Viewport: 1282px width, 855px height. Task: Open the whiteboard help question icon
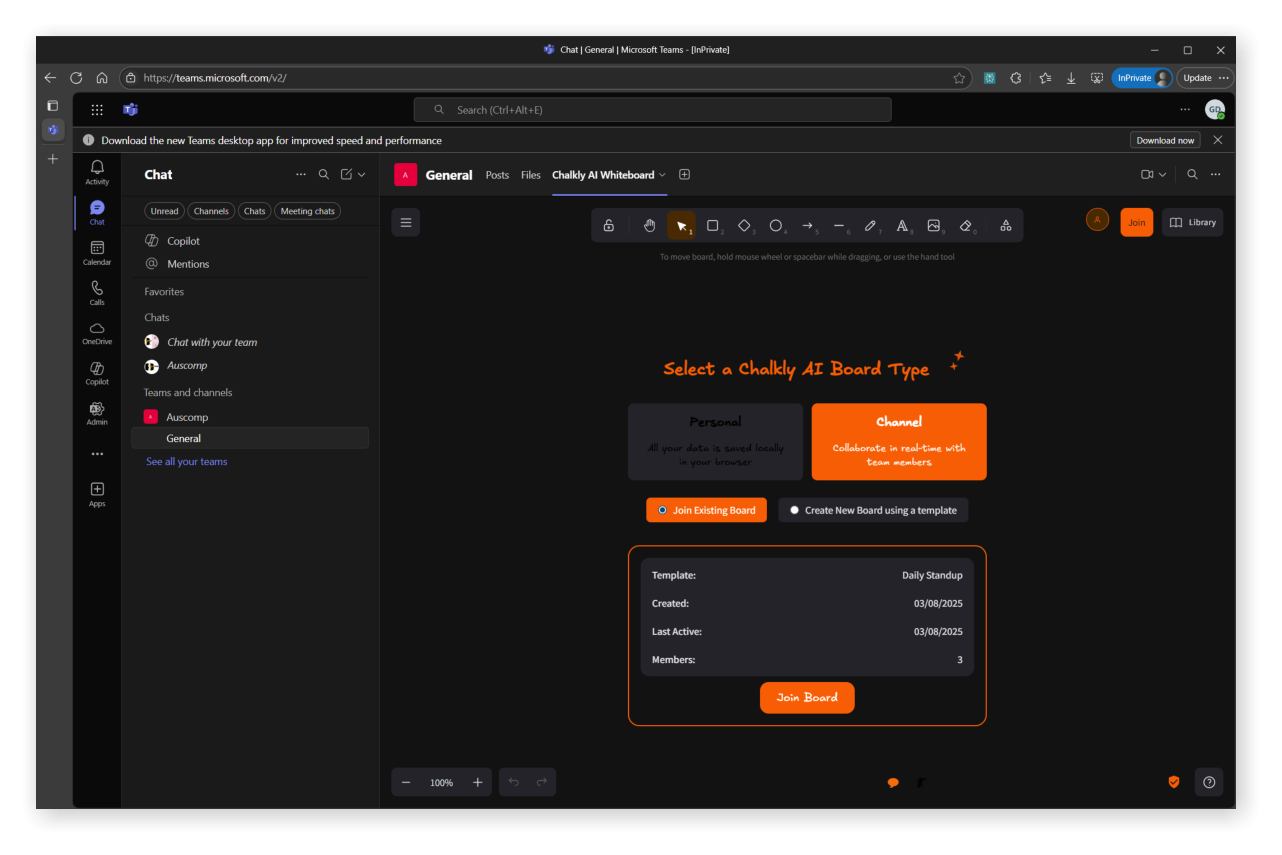click(1209, 782)
